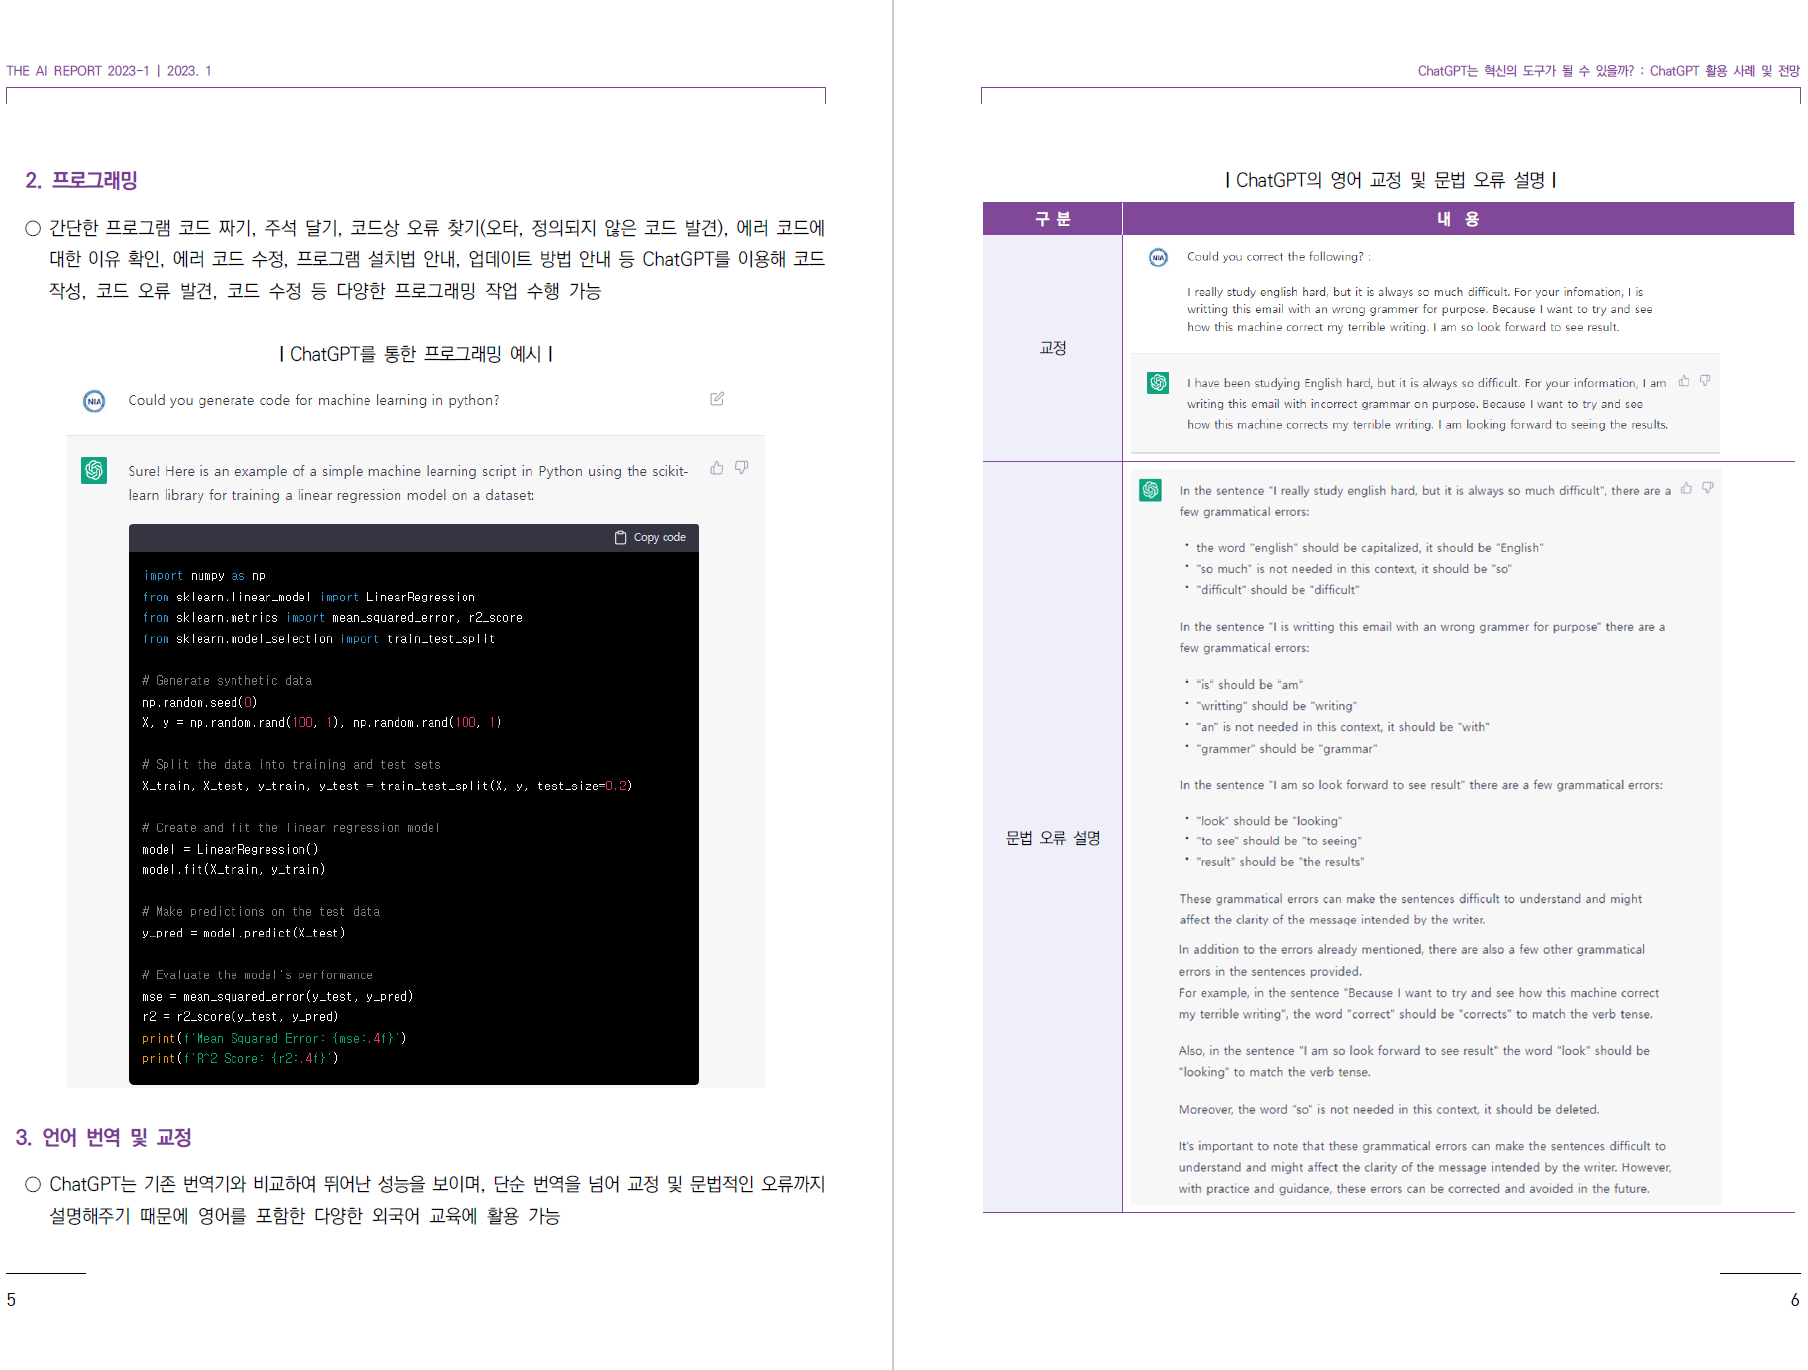Click the '내 용' table column header
Screen dimensions: 1808x1370
[x=1457, y=219]
